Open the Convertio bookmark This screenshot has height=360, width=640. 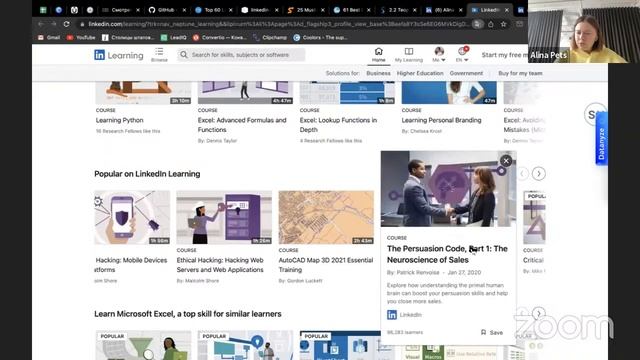(219, 37)
